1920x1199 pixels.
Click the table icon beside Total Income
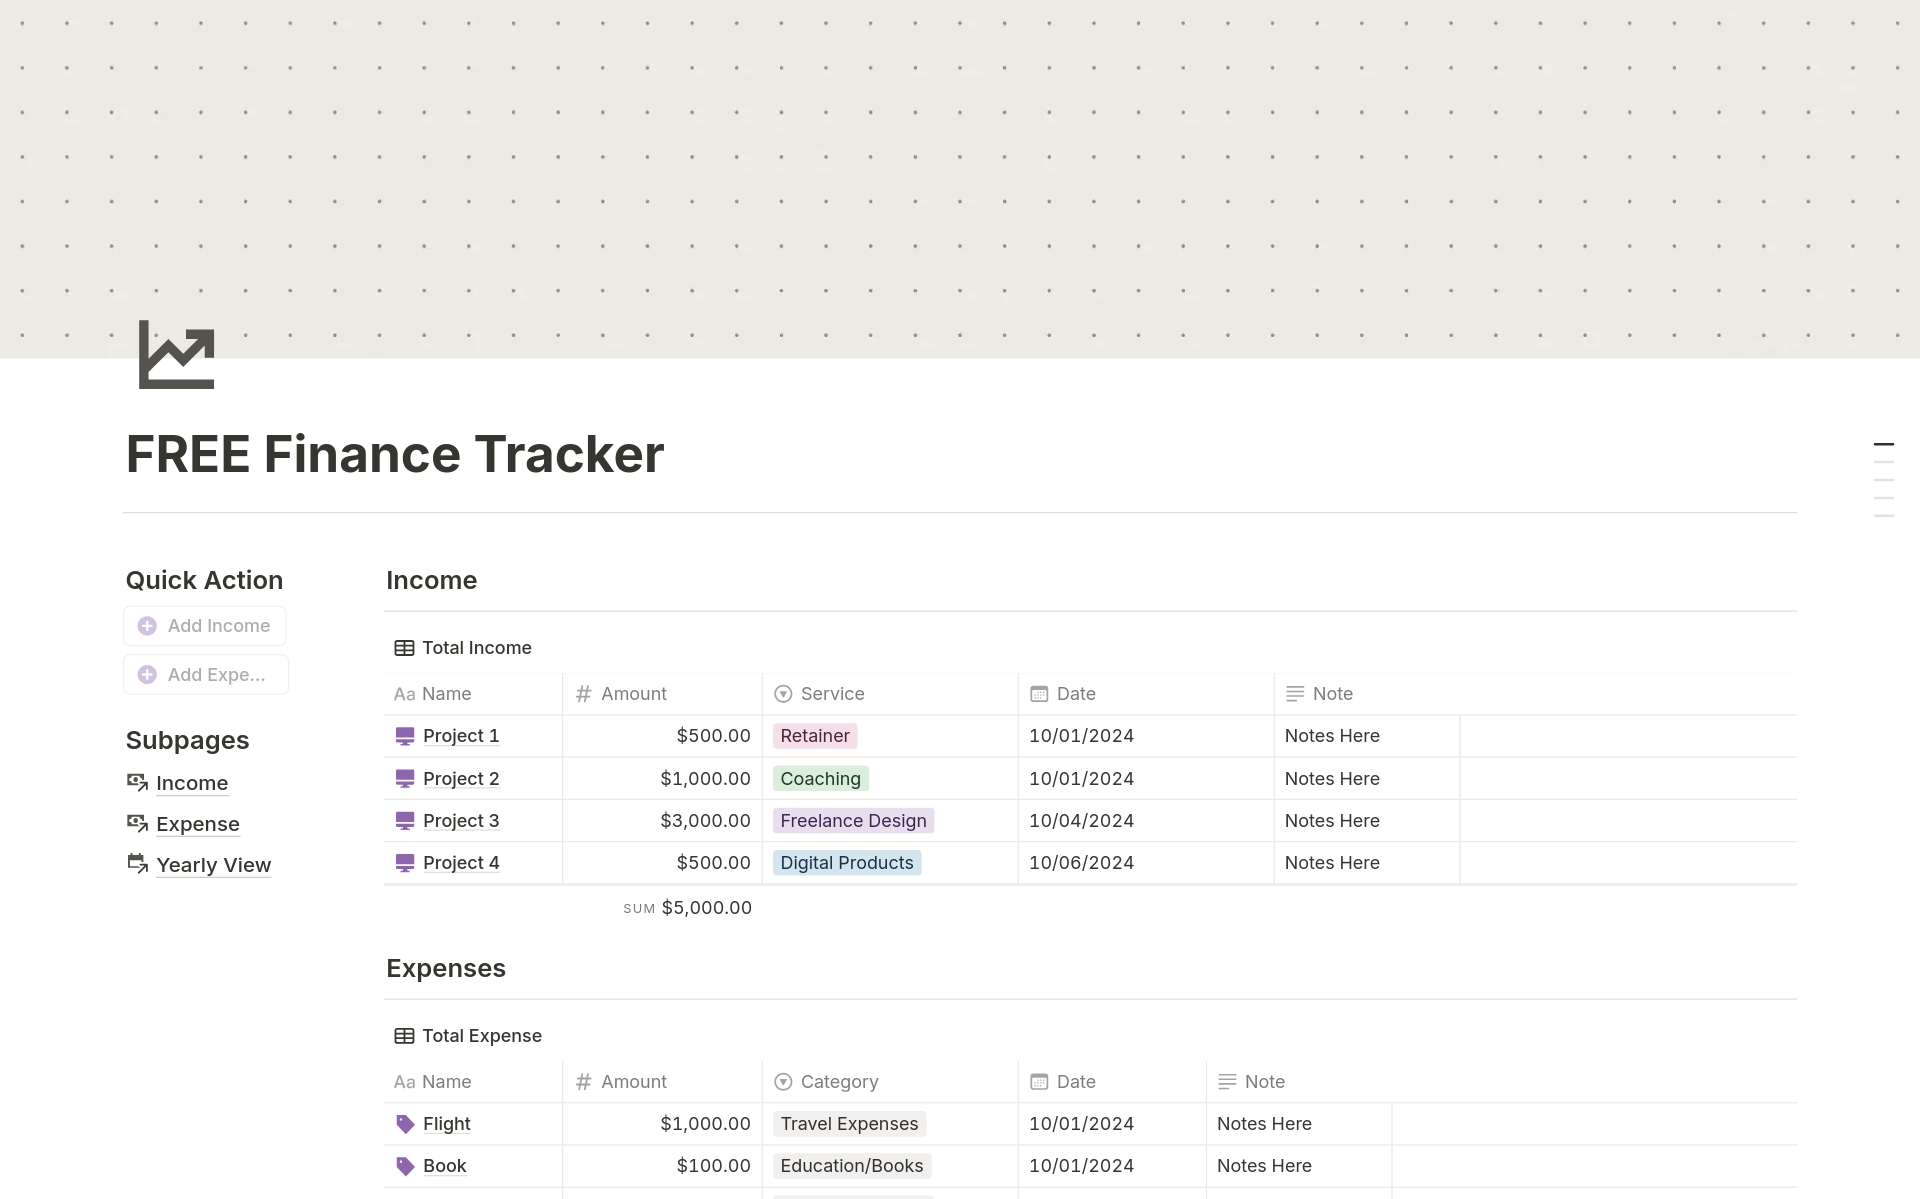click(x=404, y=647)
